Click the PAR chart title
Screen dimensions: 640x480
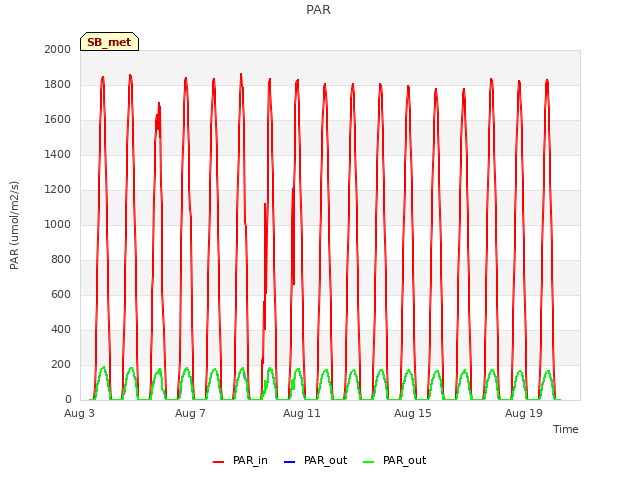(x=318, y=10)
